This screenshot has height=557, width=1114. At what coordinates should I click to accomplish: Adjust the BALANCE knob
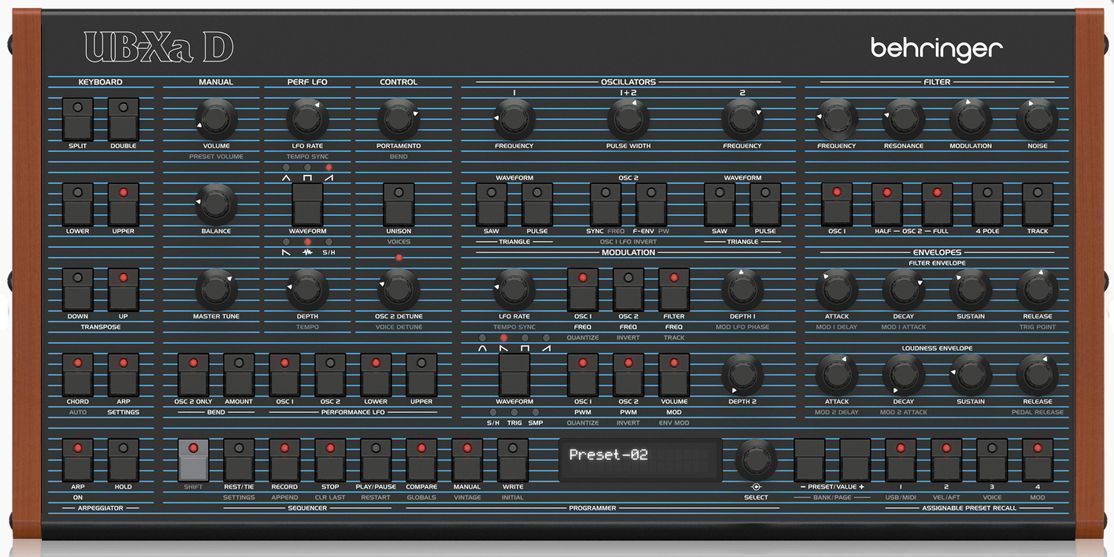pyautogui.click(x=216, y=204)
